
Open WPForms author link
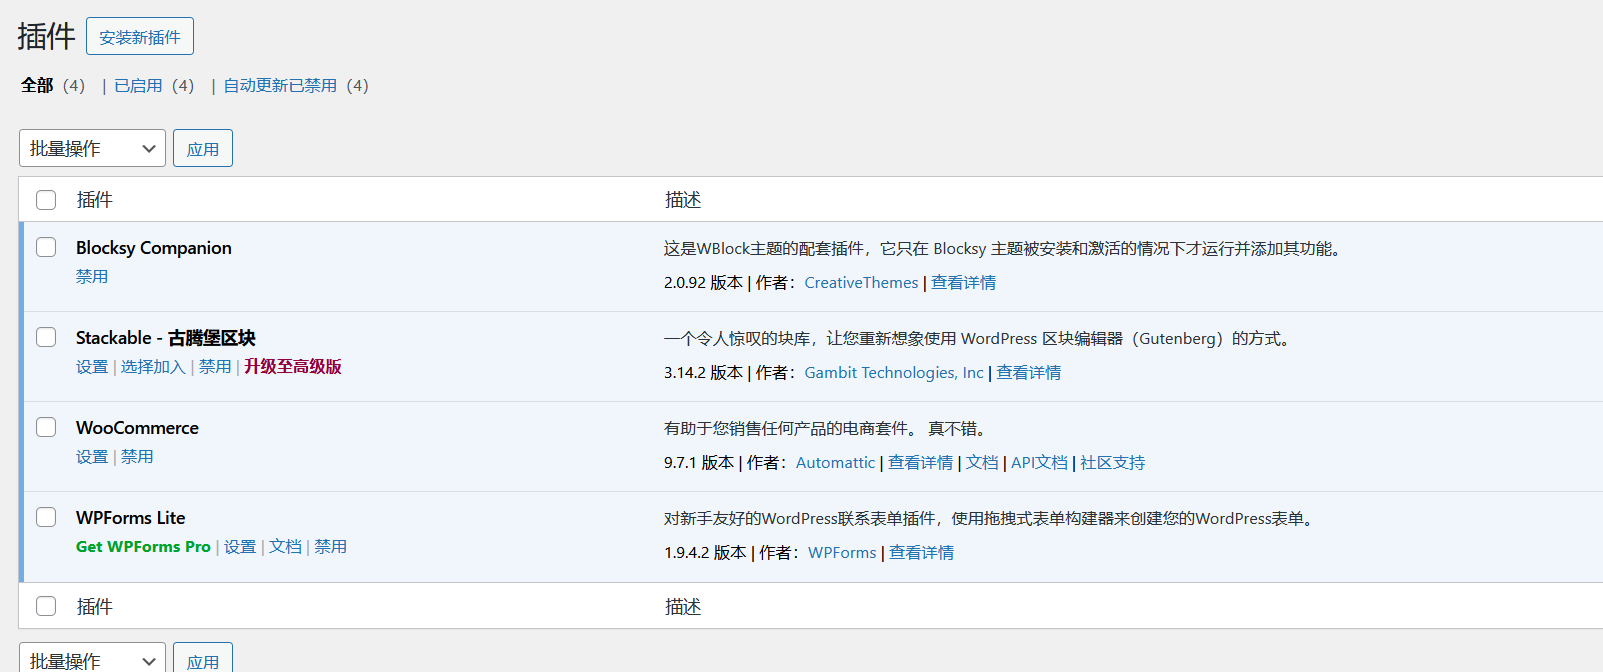(842, 553)
